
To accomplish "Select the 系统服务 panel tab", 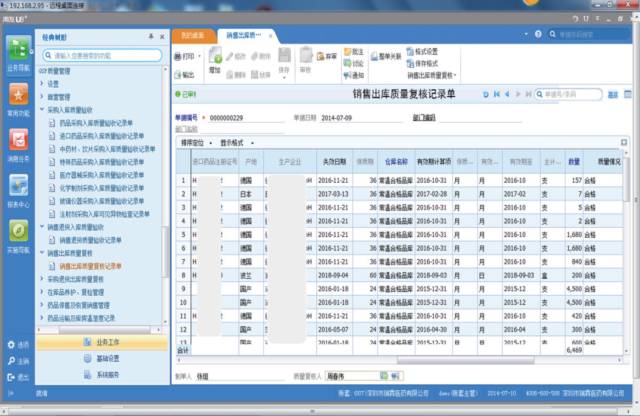I will coord(102,375).
